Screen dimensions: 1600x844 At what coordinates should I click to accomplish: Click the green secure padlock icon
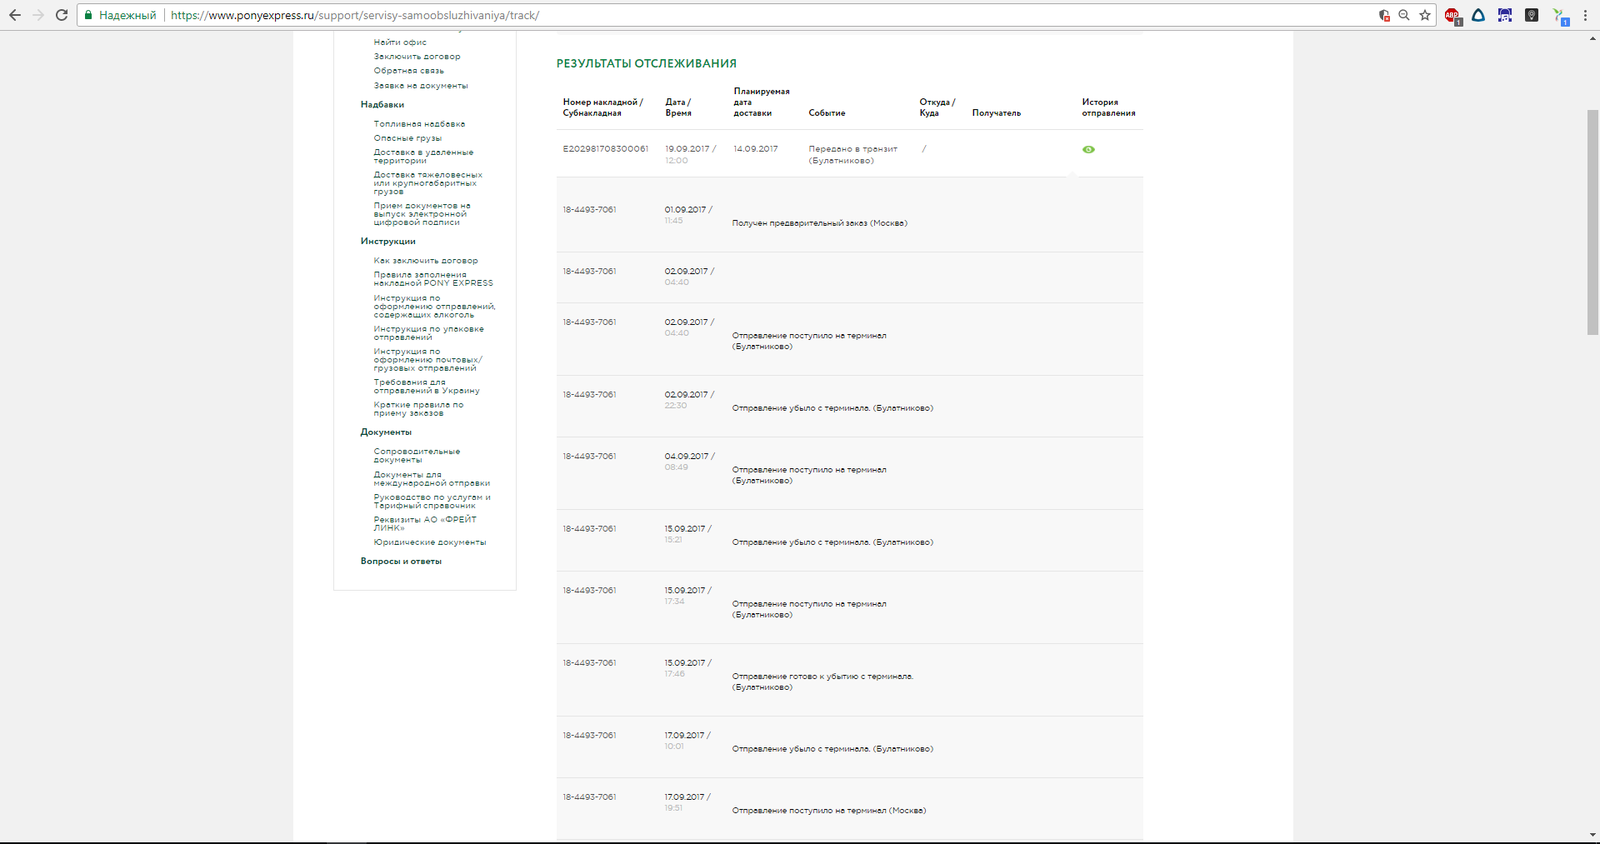88,15
